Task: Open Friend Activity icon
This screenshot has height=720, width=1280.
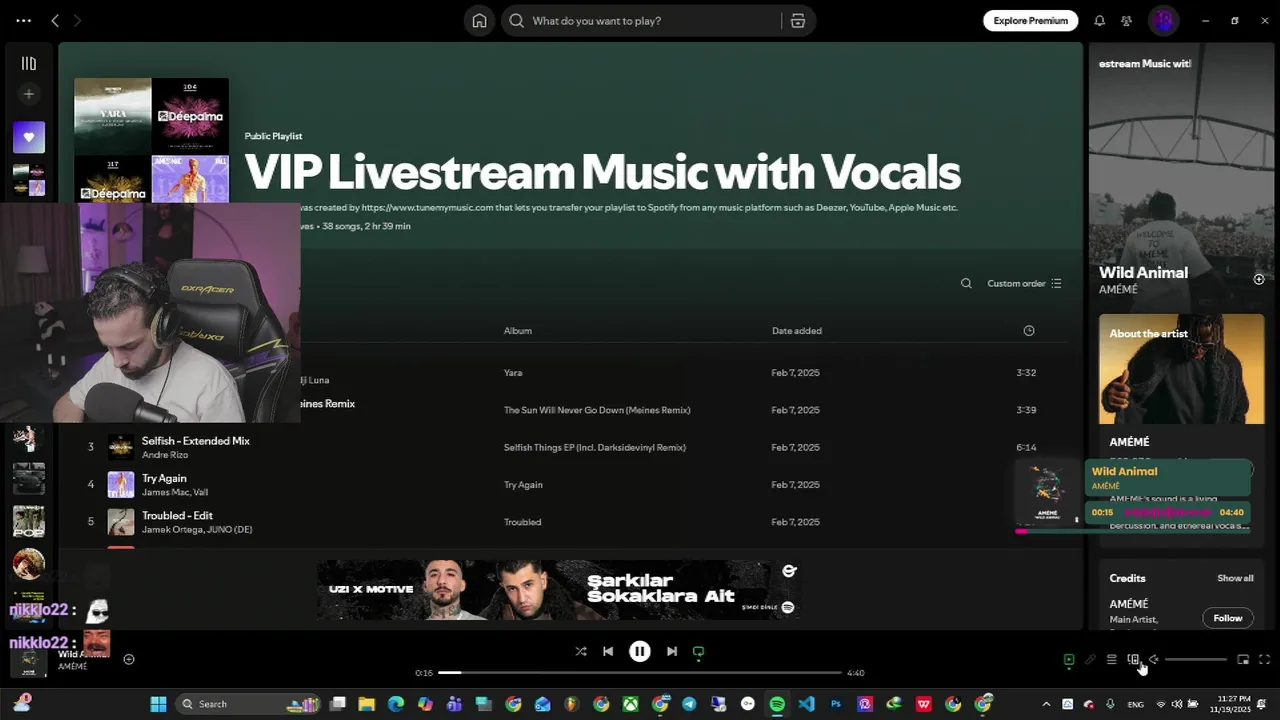Action: click(1127, 21)
